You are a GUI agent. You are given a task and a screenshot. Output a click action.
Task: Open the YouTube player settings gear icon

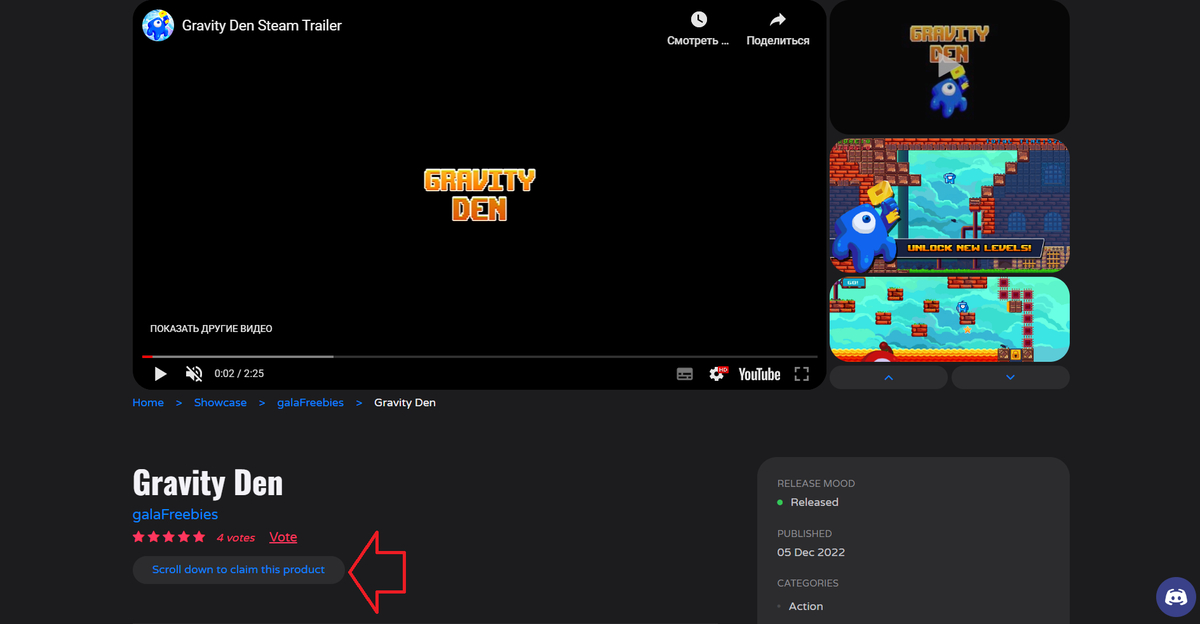717,373
